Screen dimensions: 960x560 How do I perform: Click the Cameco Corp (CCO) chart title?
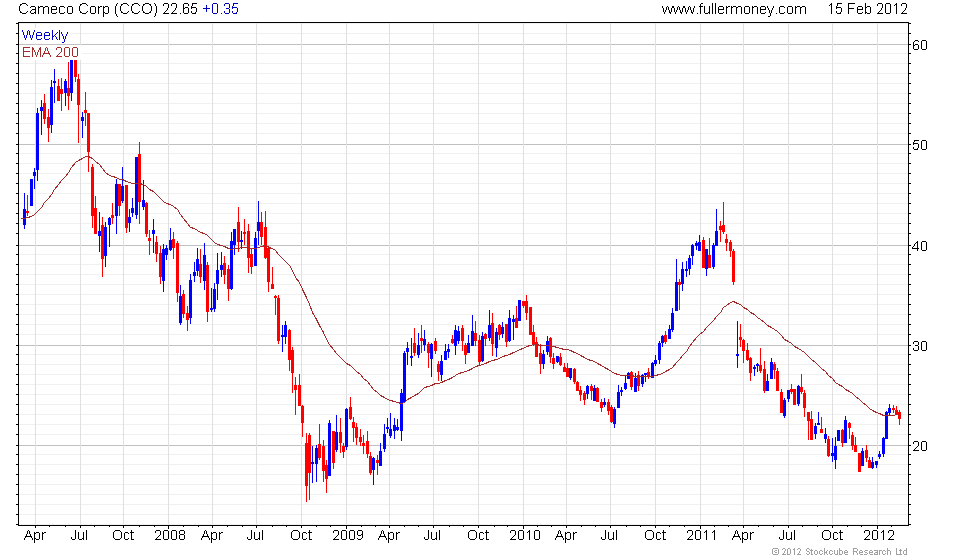[88, 9]
